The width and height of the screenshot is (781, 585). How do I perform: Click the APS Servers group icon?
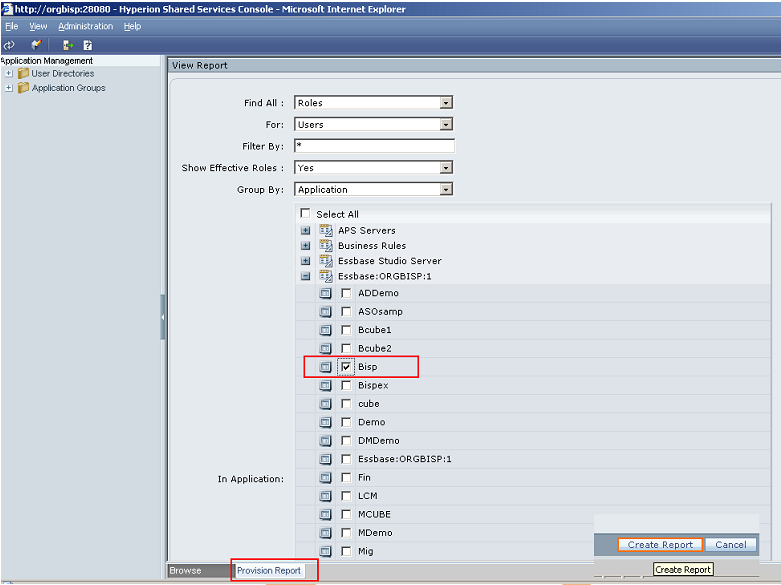tap(326, 231)
